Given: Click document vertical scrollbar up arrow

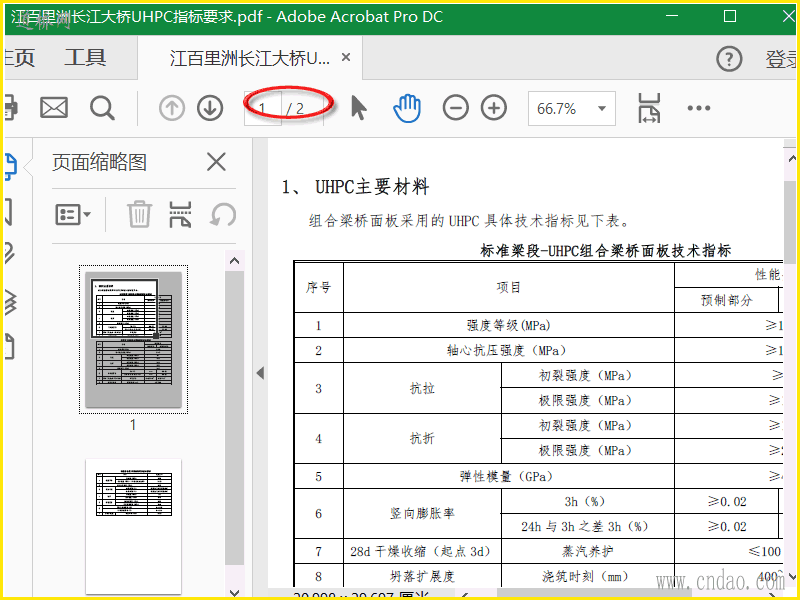Looking at the screenshot, I should tap(791, 159).
